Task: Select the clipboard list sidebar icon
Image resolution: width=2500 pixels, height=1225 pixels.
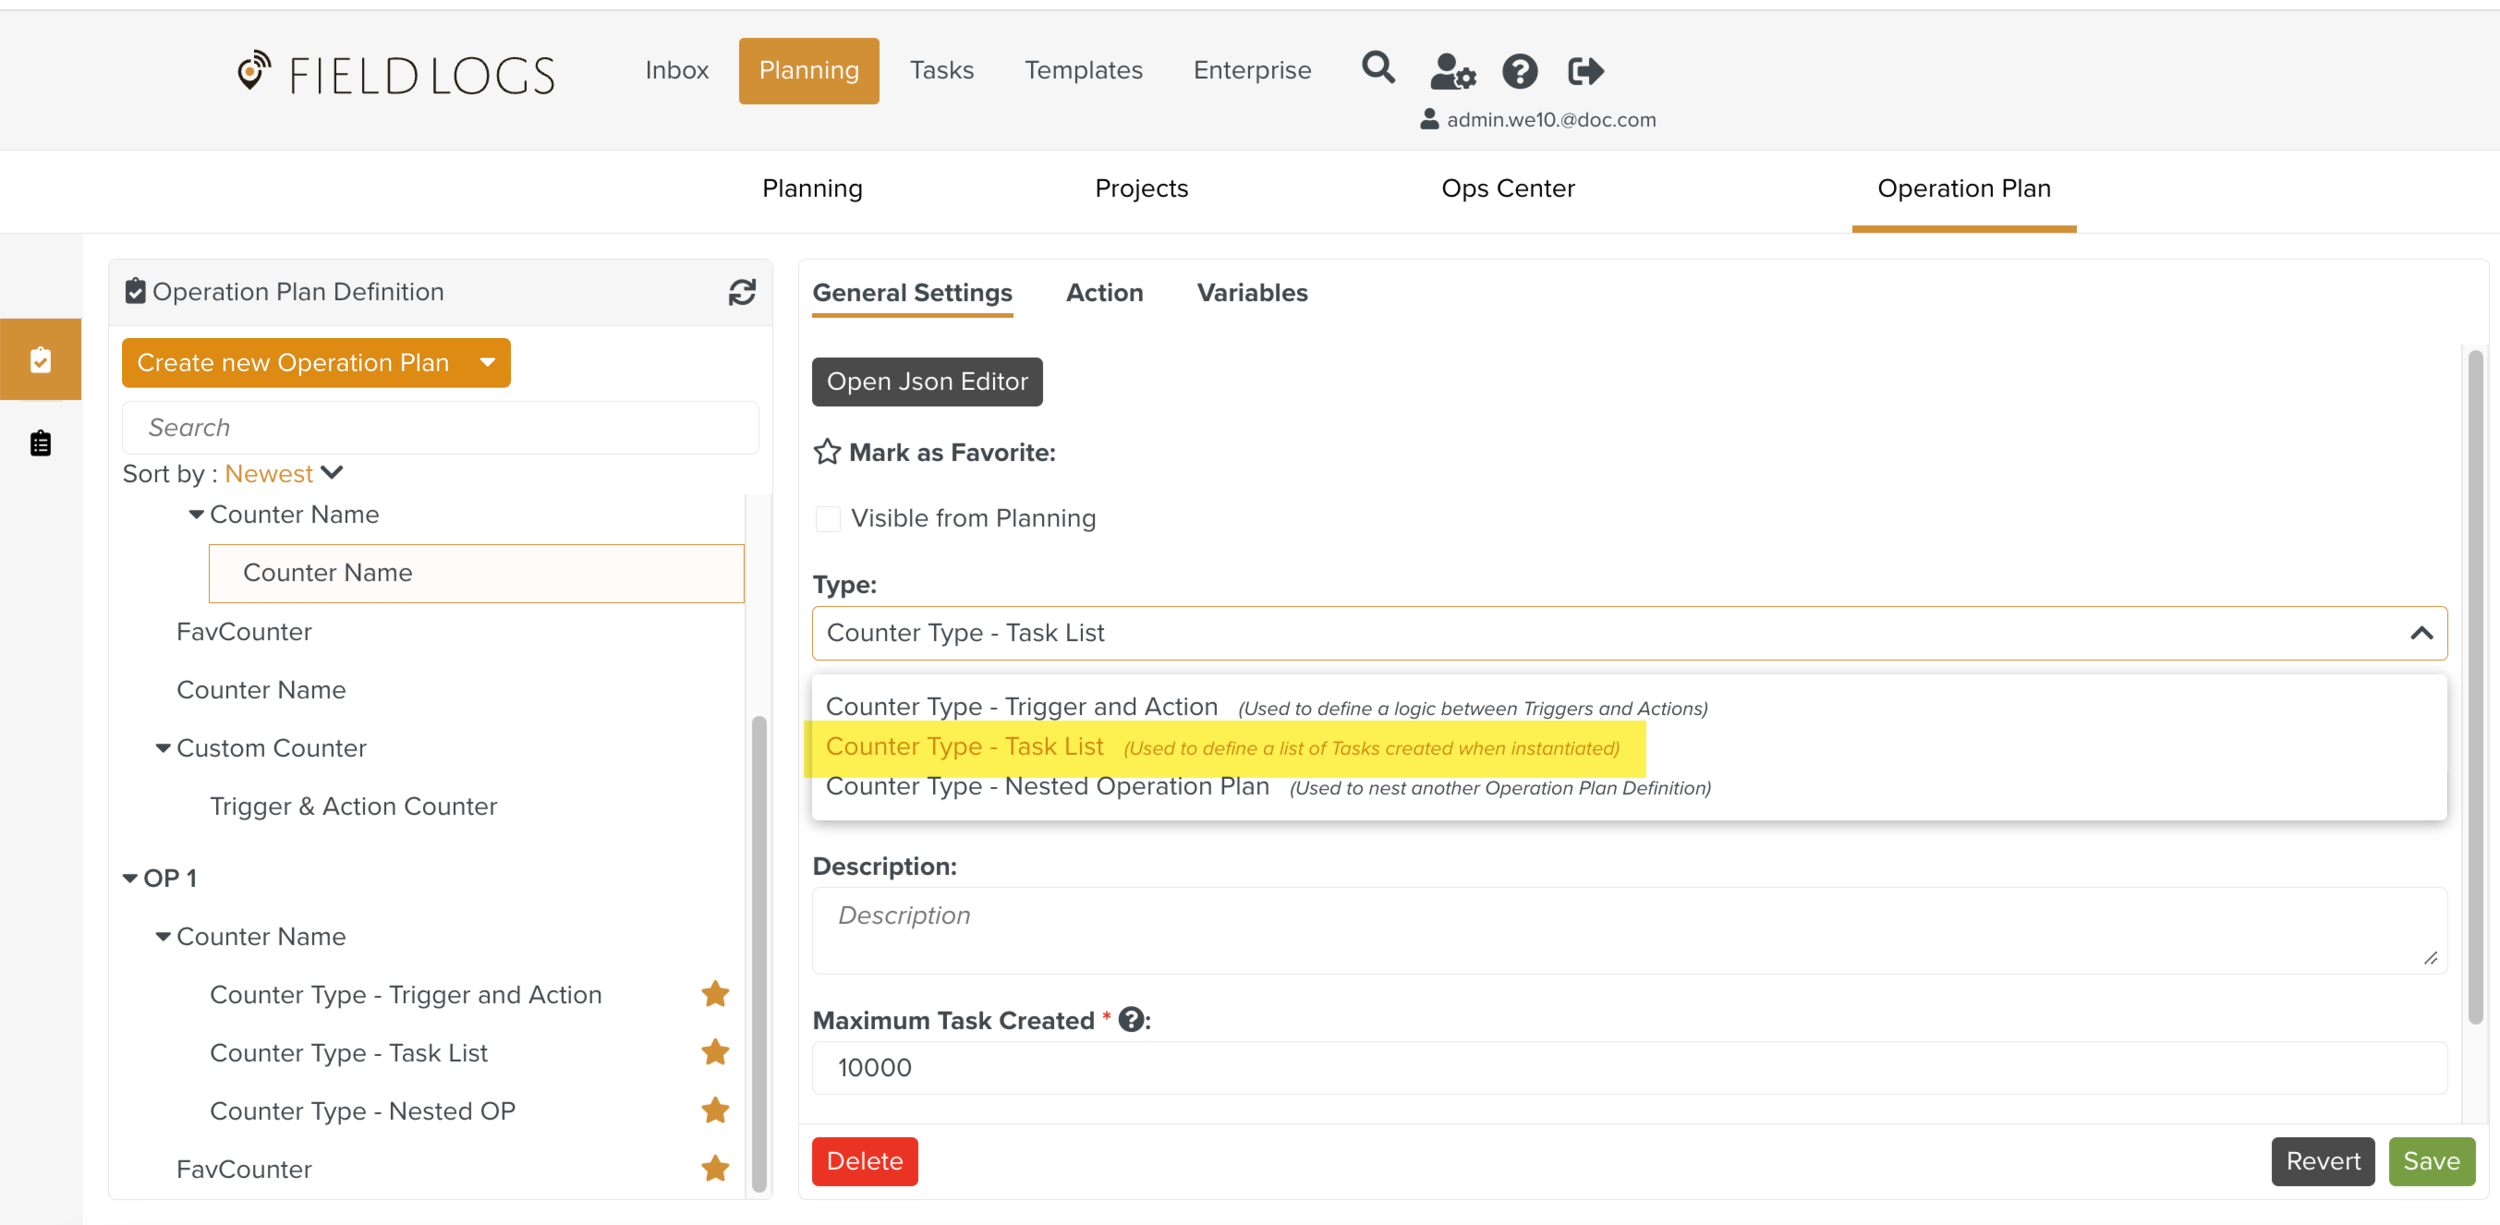Action: click(x=40, y=443)
